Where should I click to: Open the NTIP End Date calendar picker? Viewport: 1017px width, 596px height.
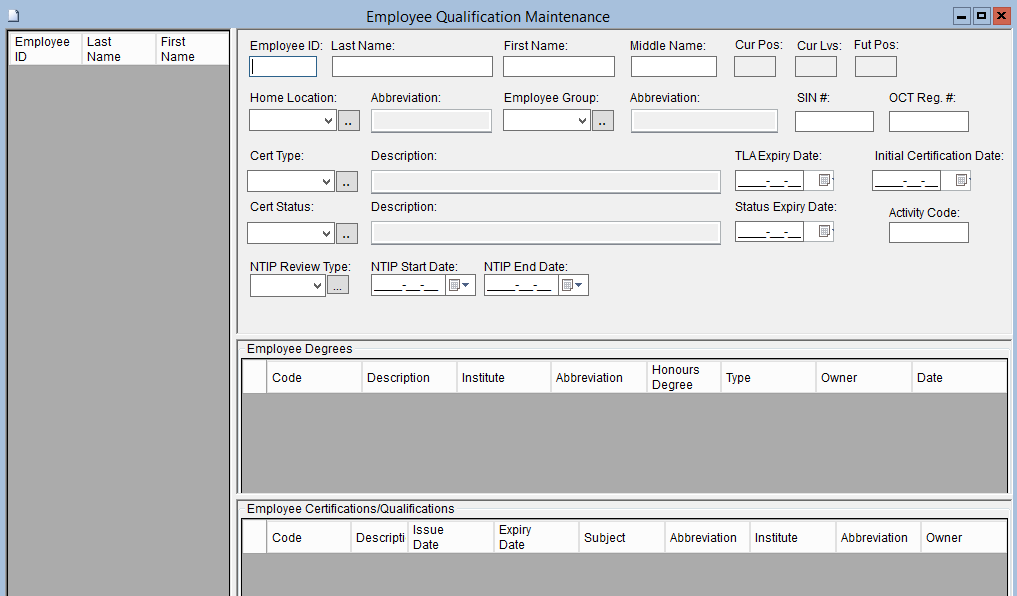pyautogui.click(x=572, y=285)
